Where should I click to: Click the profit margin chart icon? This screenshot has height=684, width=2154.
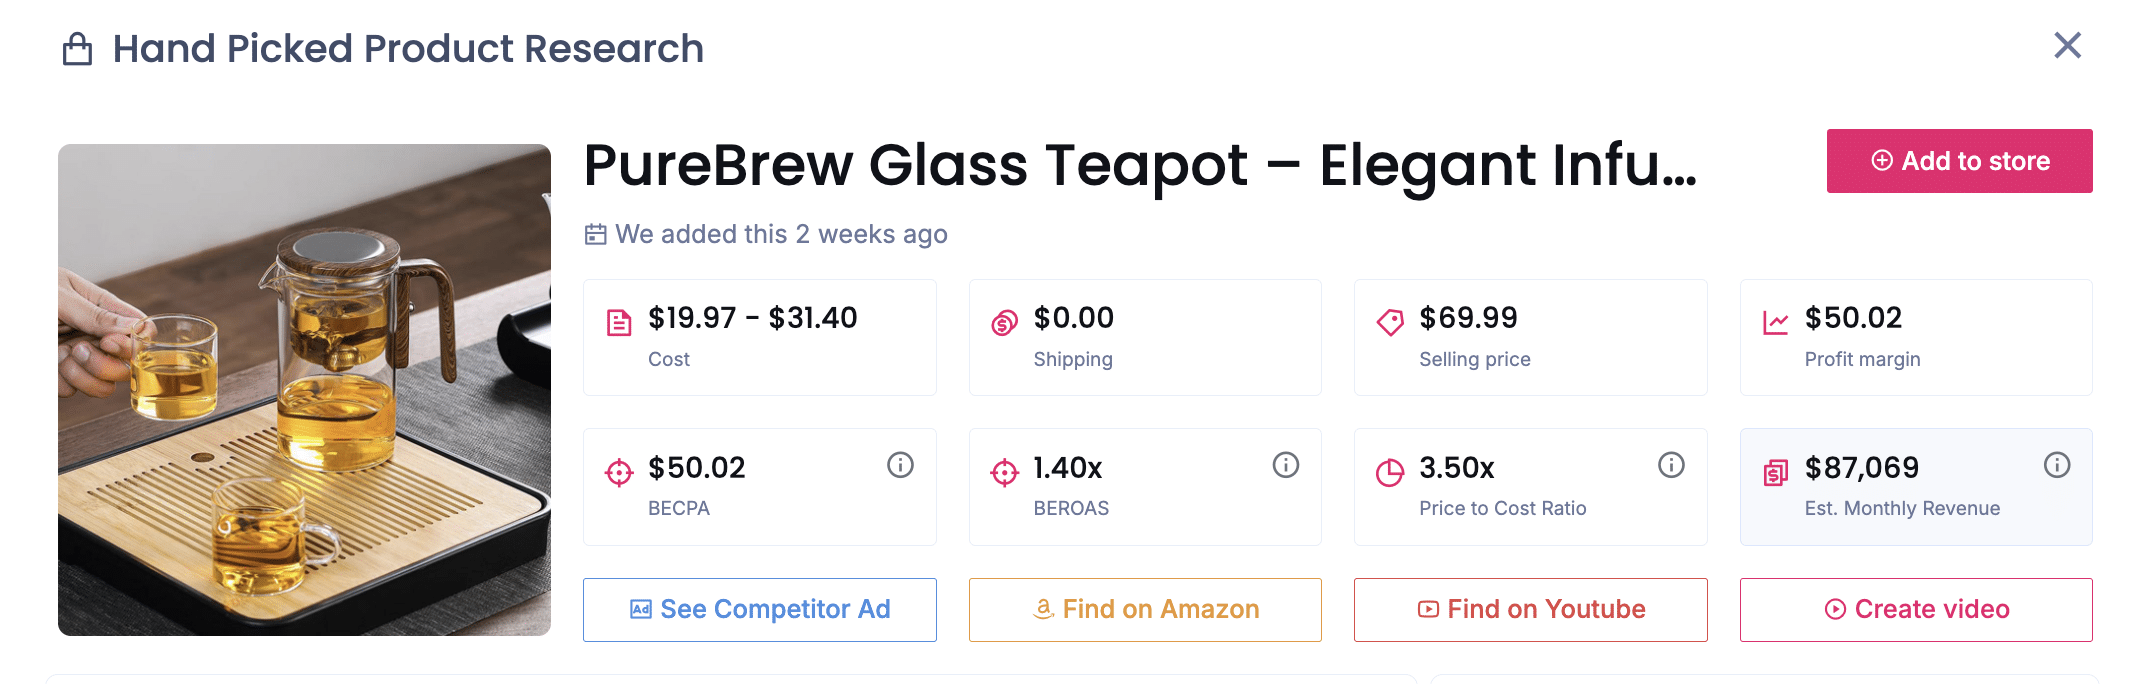coord(1775,320)
